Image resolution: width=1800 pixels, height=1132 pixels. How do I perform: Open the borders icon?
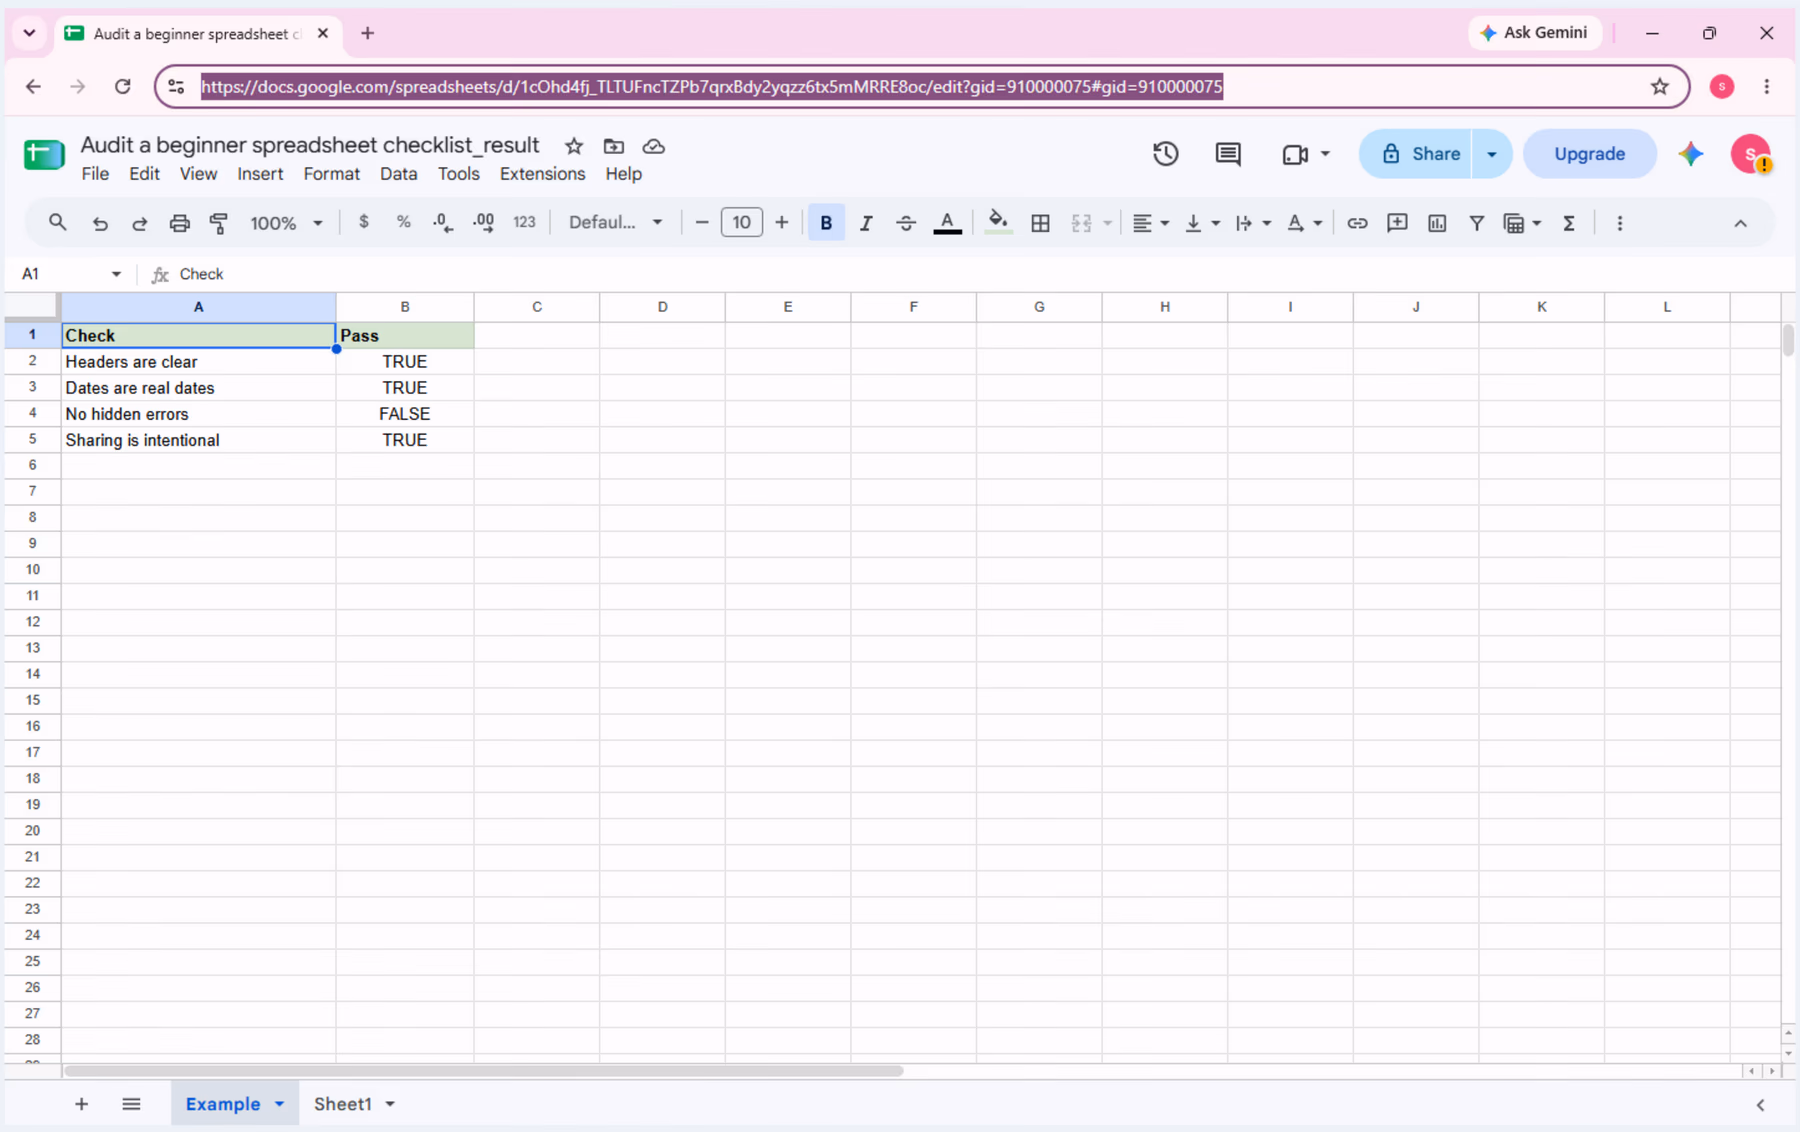pyautogui.click(x=1040, y=223)
